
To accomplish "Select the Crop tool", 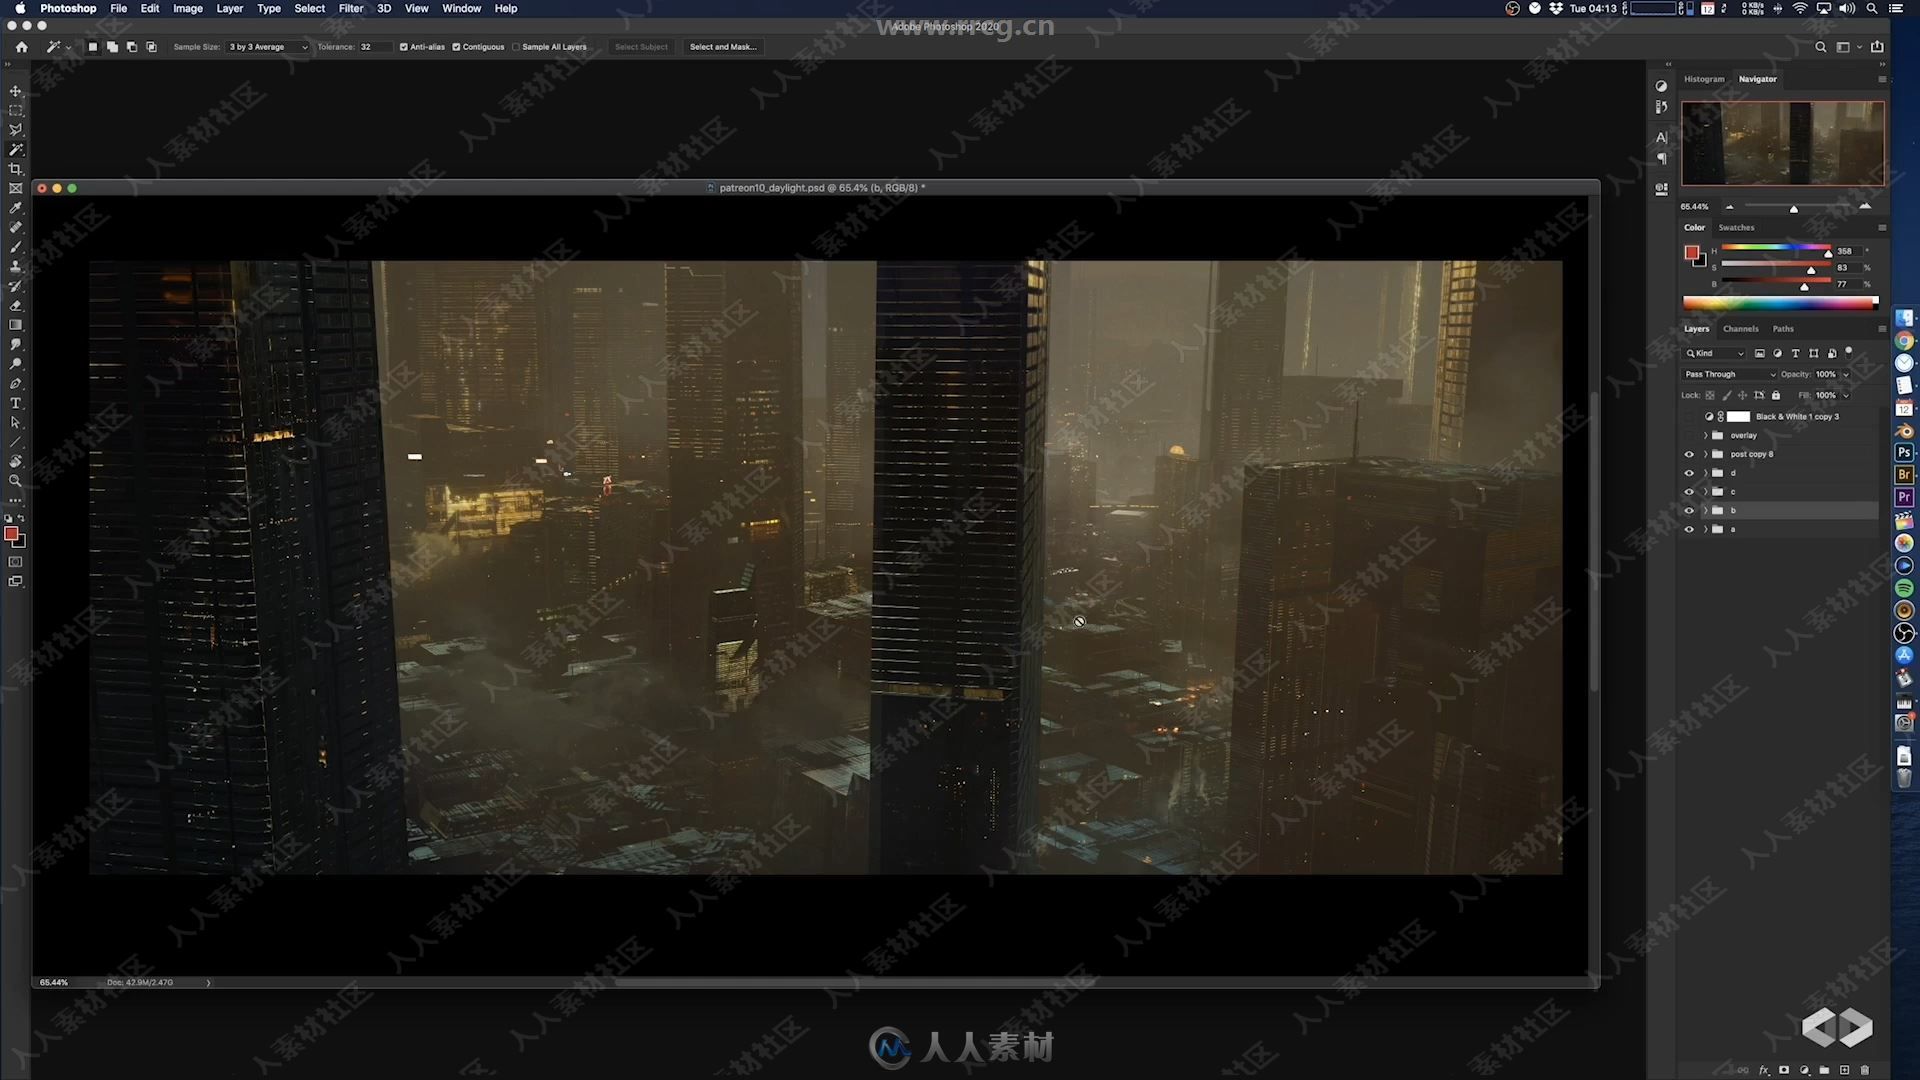I will (x=15, y=167).
